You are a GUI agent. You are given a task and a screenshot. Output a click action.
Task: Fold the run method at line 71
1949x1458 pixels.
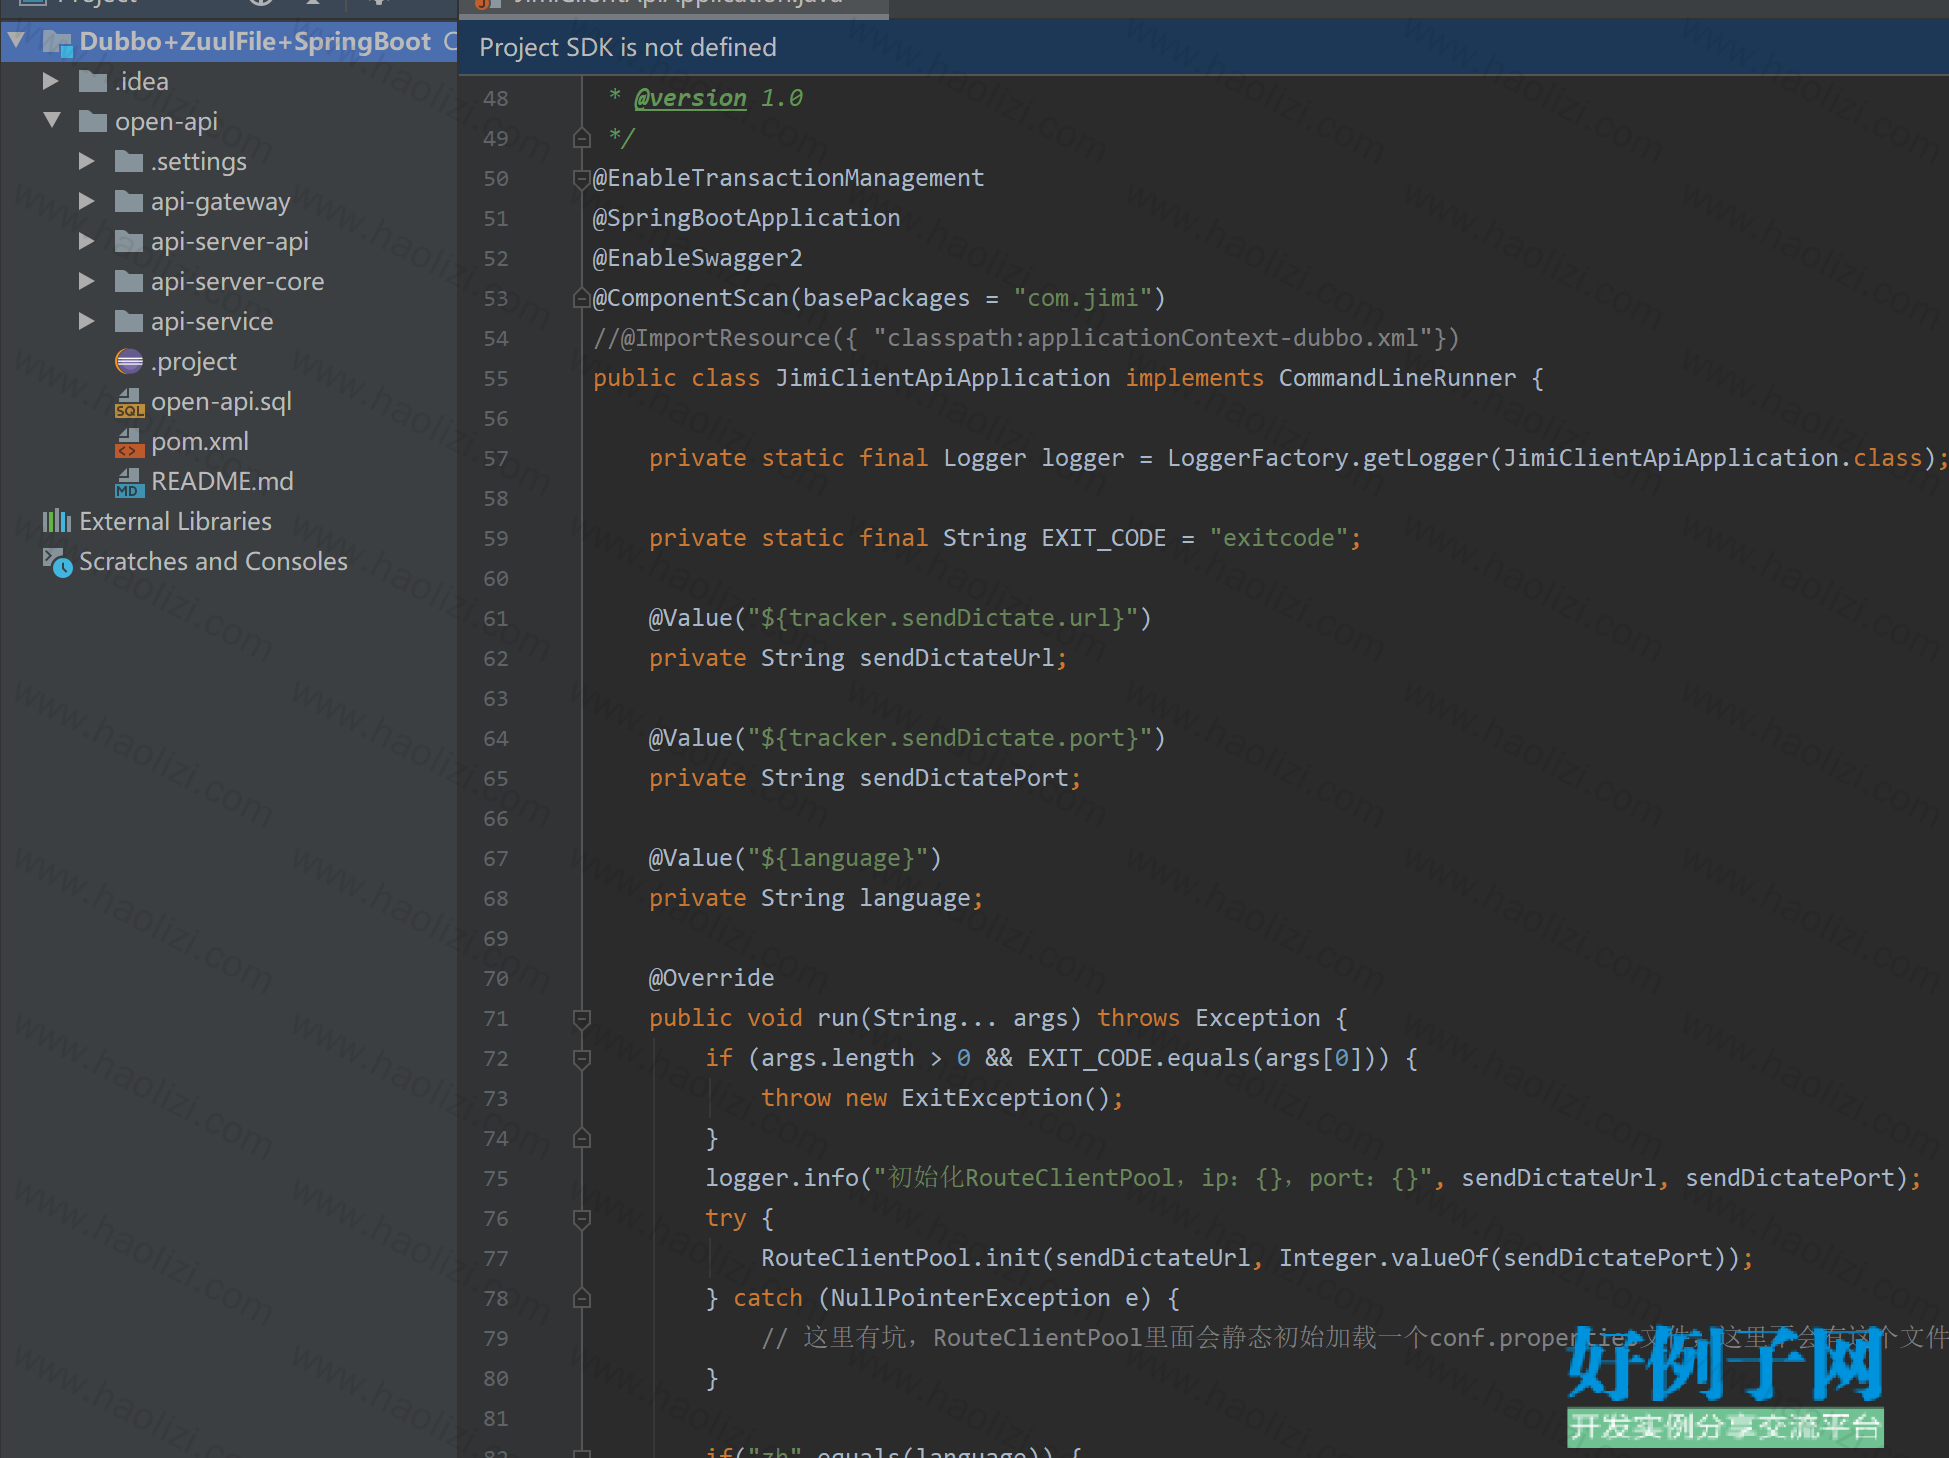(582, 1018)
